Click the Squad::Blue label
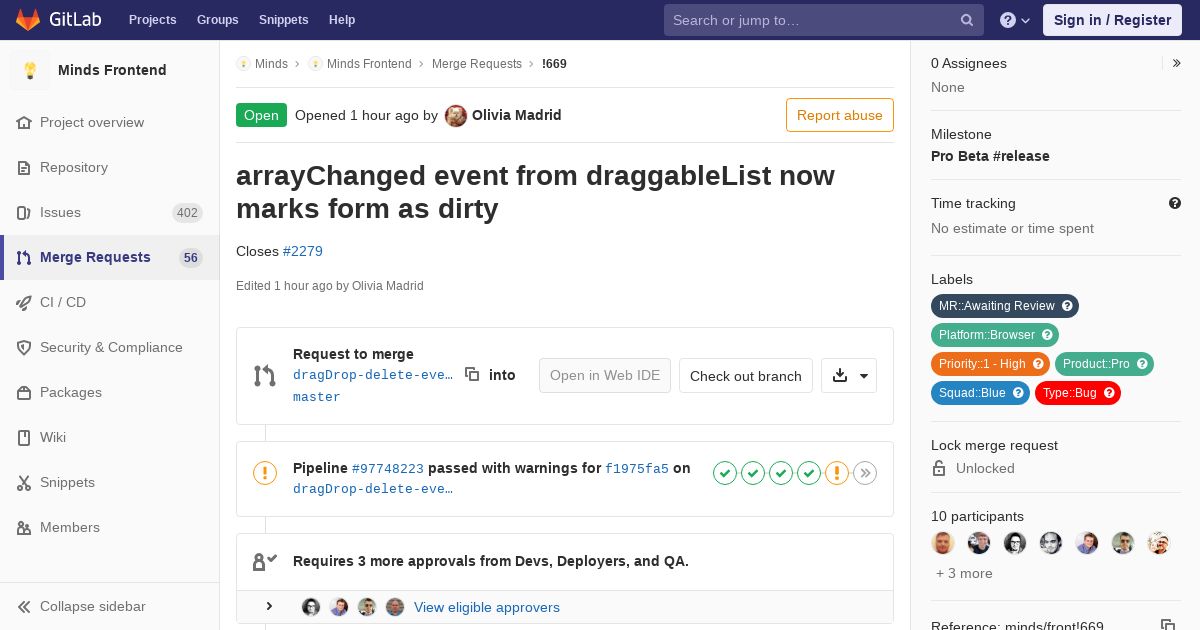 (980, 393)
